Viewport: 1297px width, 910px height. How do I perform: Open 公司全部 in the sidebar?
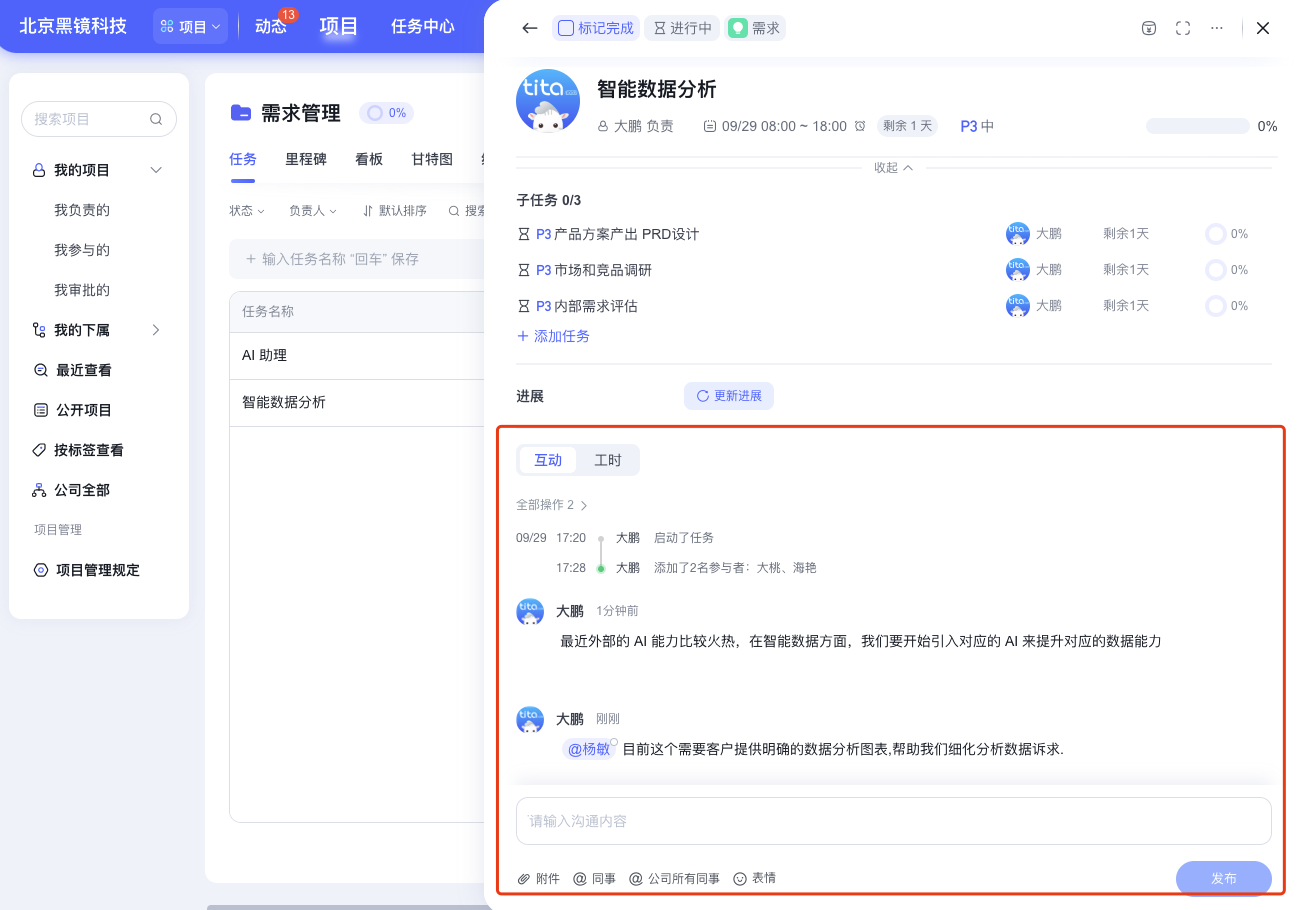[x=72, y=490]
